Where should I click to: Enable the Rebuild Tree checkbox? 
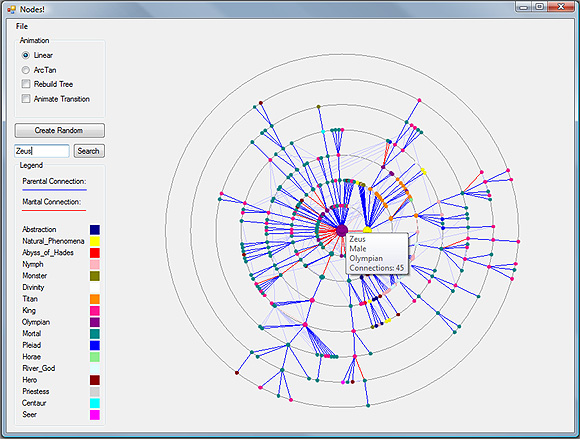pyautogui.click(x=26, y=84)
